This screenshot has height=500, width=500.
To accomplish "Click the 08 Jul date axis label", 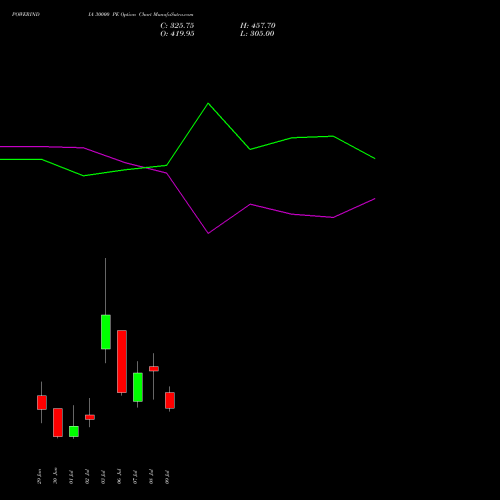I will click(x=151, y=477).
